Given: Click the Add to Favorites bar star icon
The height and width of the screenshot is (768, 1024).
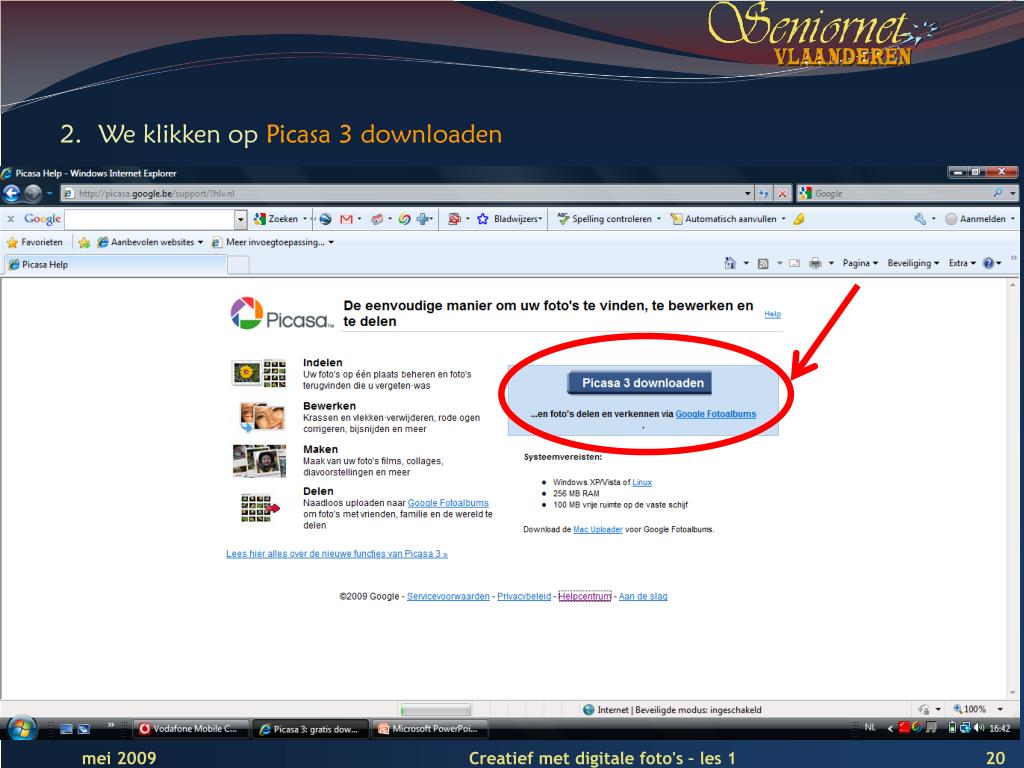Looking at the screenshot, I should 84,242.
